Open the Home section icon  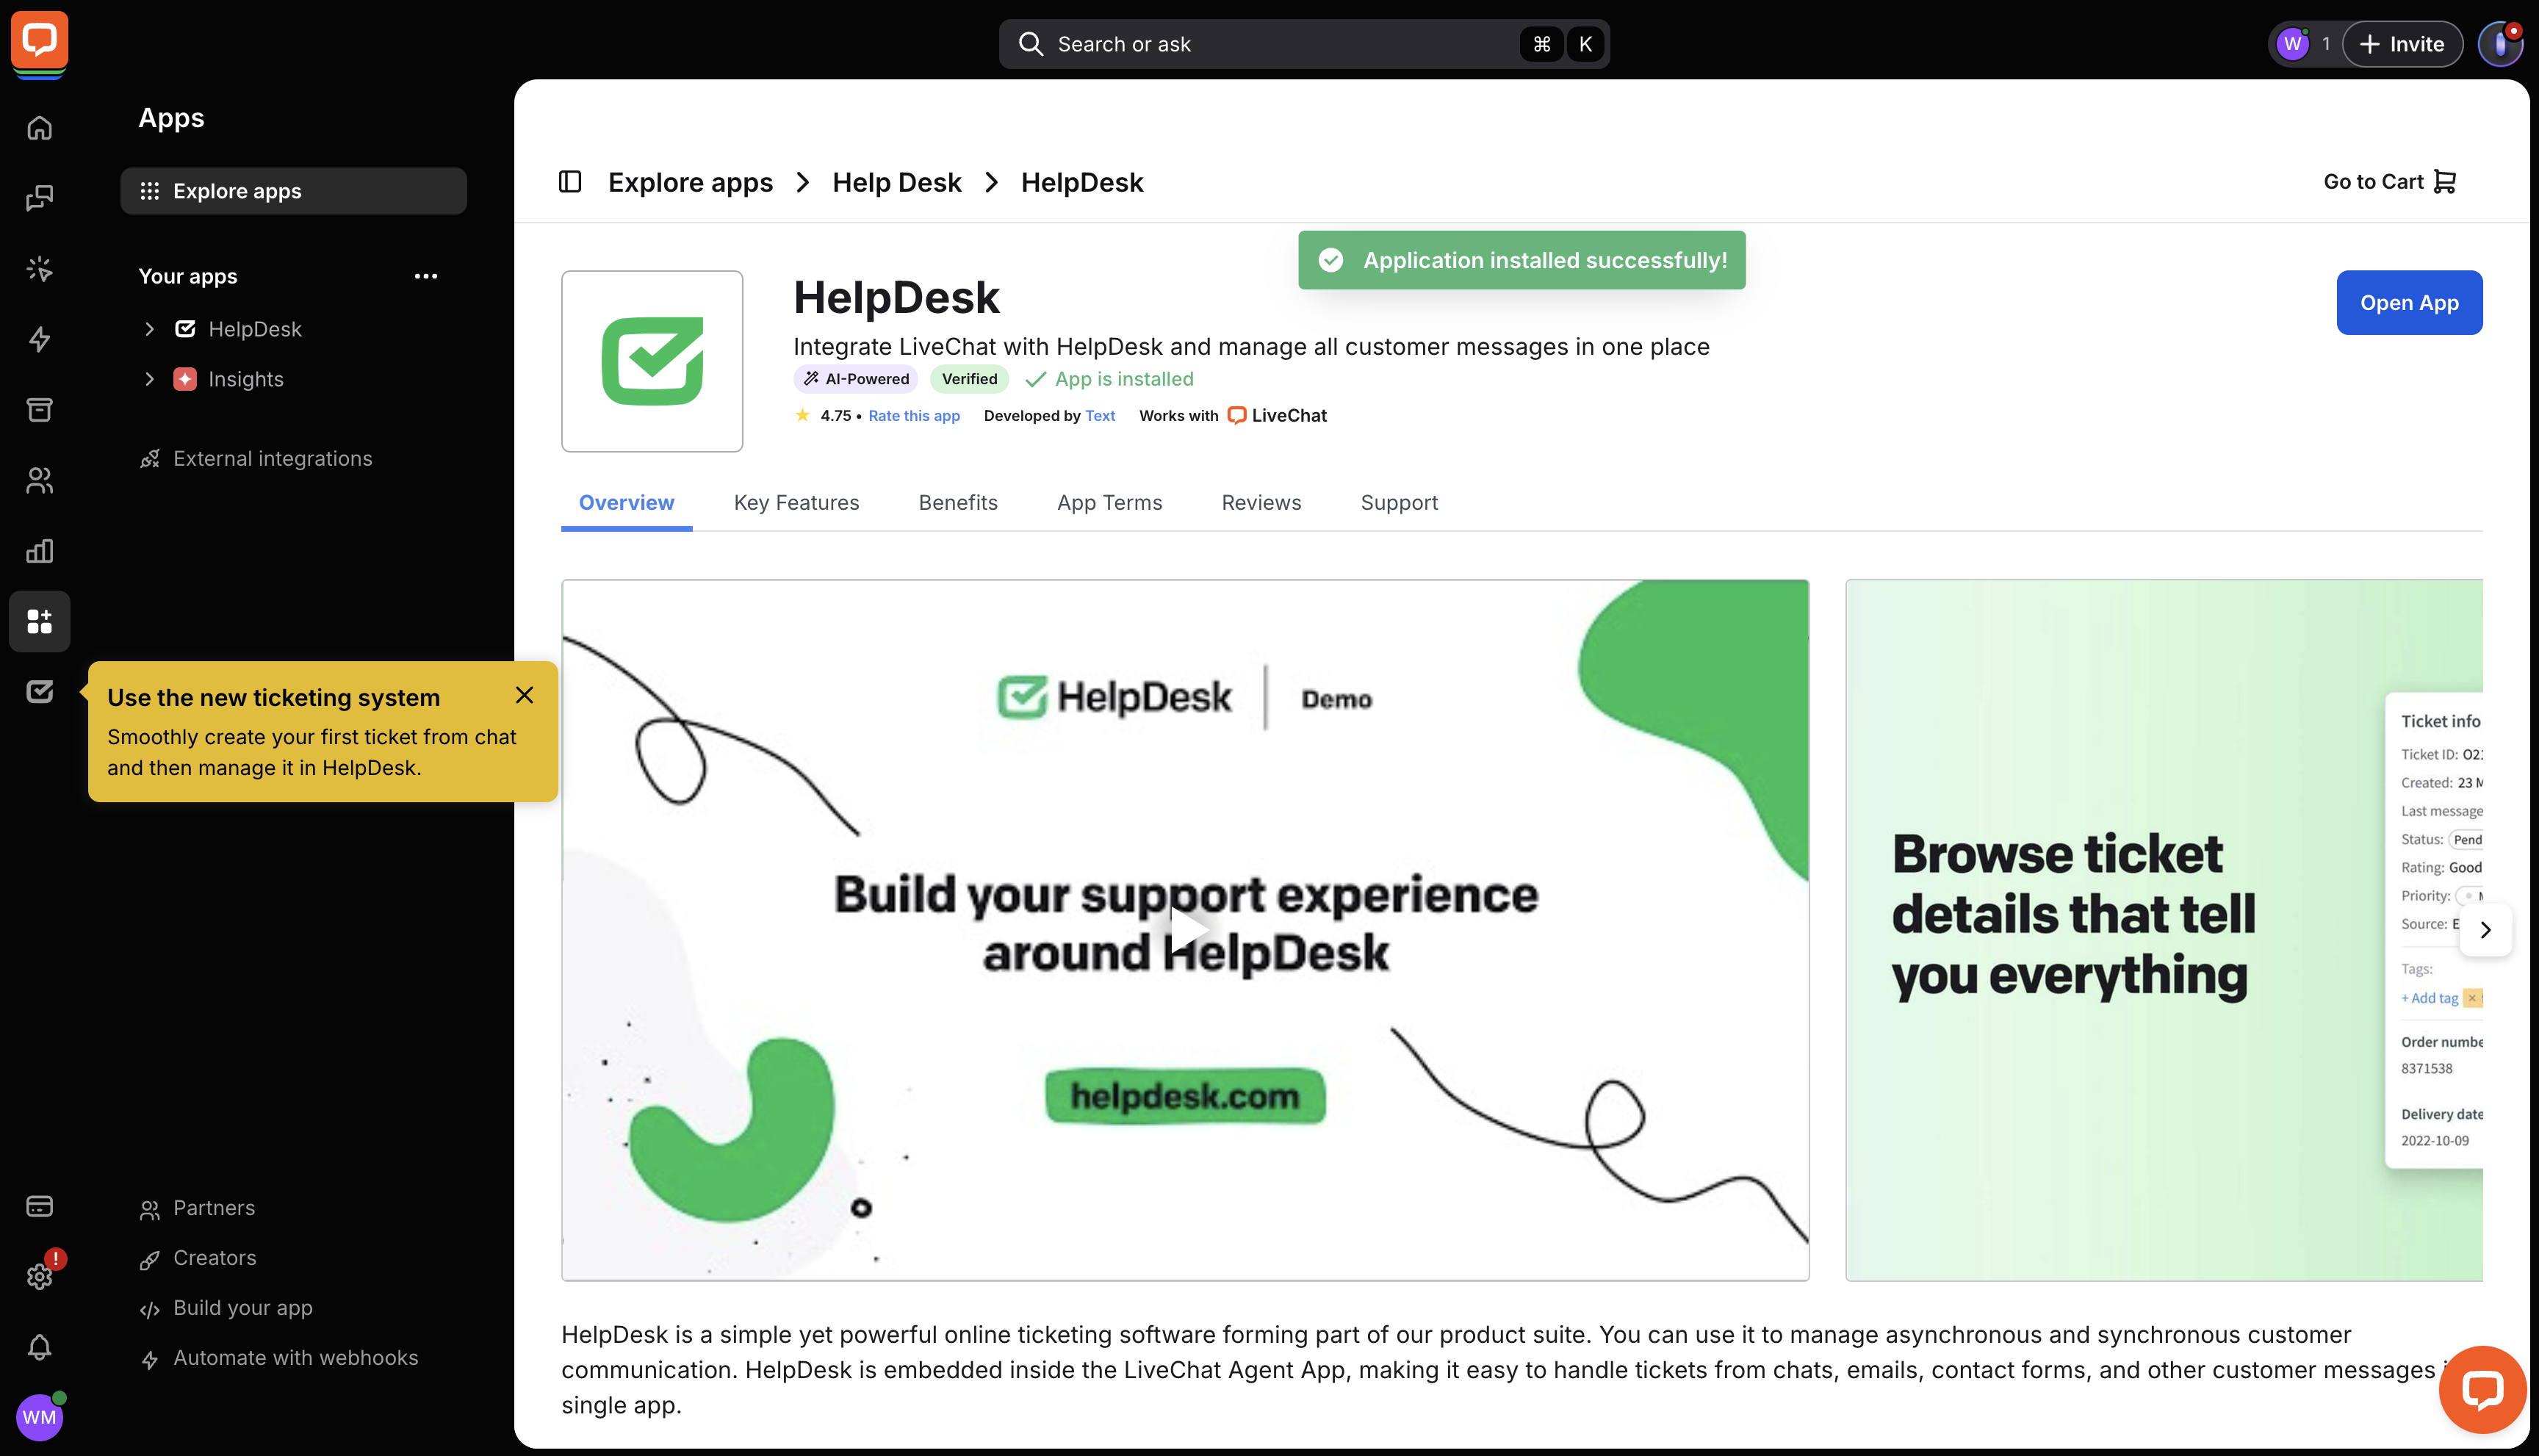pyautogui.click(x=39, y=128)
